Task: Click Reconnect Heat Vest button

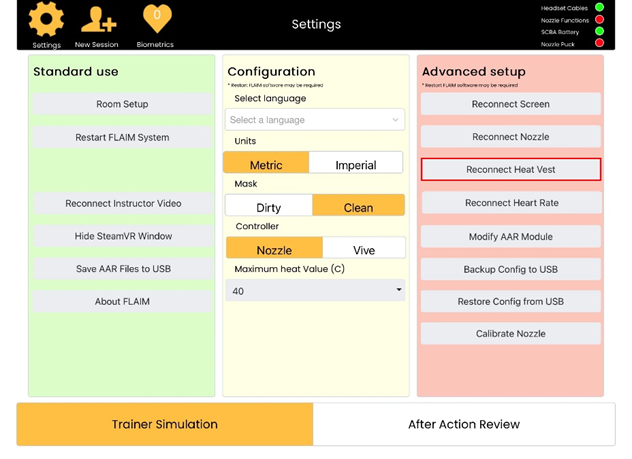Action: (x=510, y=170)
